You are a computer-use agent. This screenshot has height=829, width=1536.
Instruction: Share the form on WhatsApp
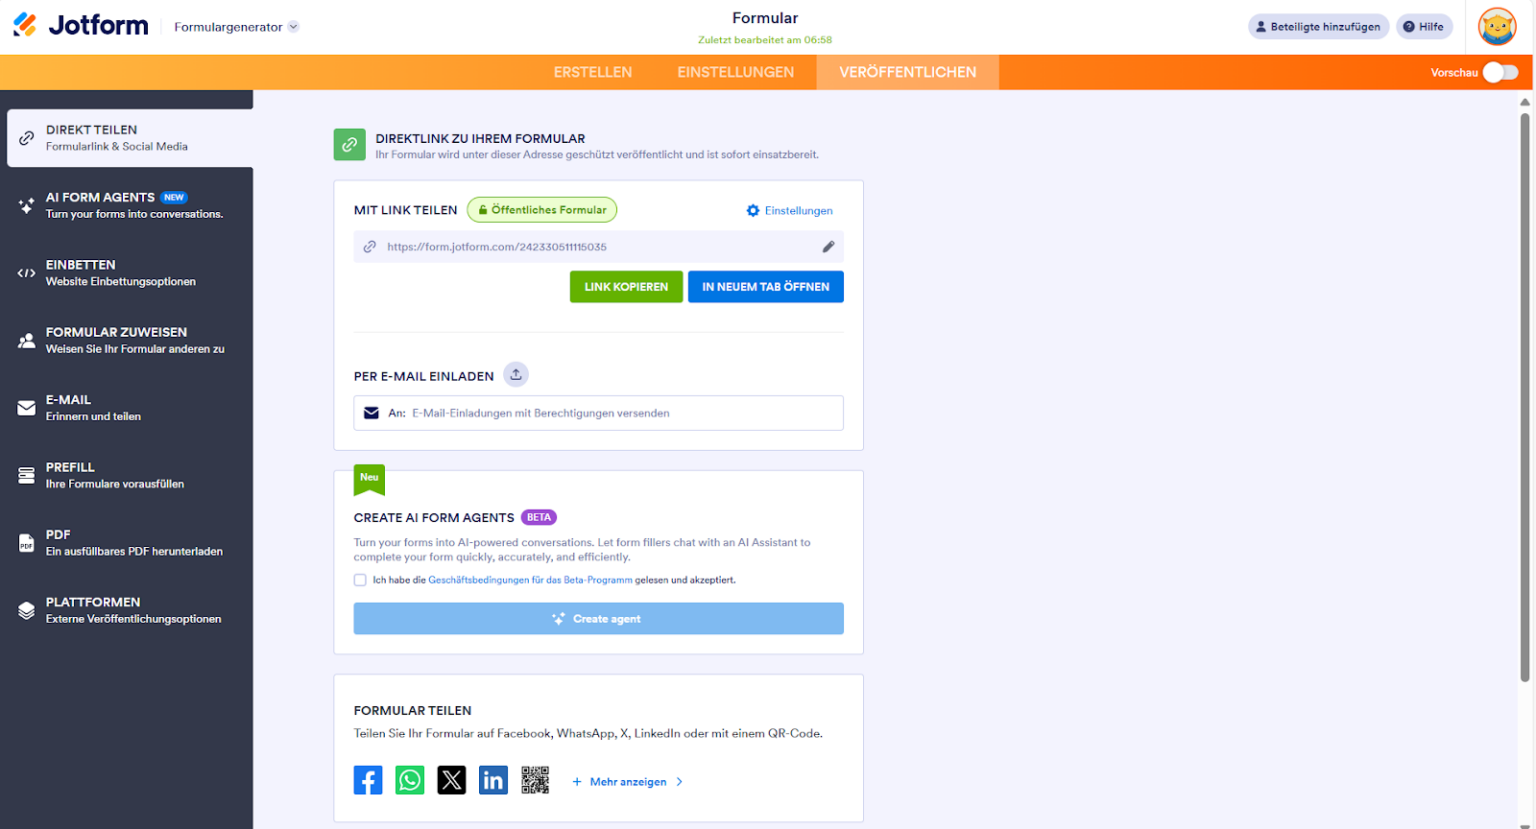coord(410,780)
